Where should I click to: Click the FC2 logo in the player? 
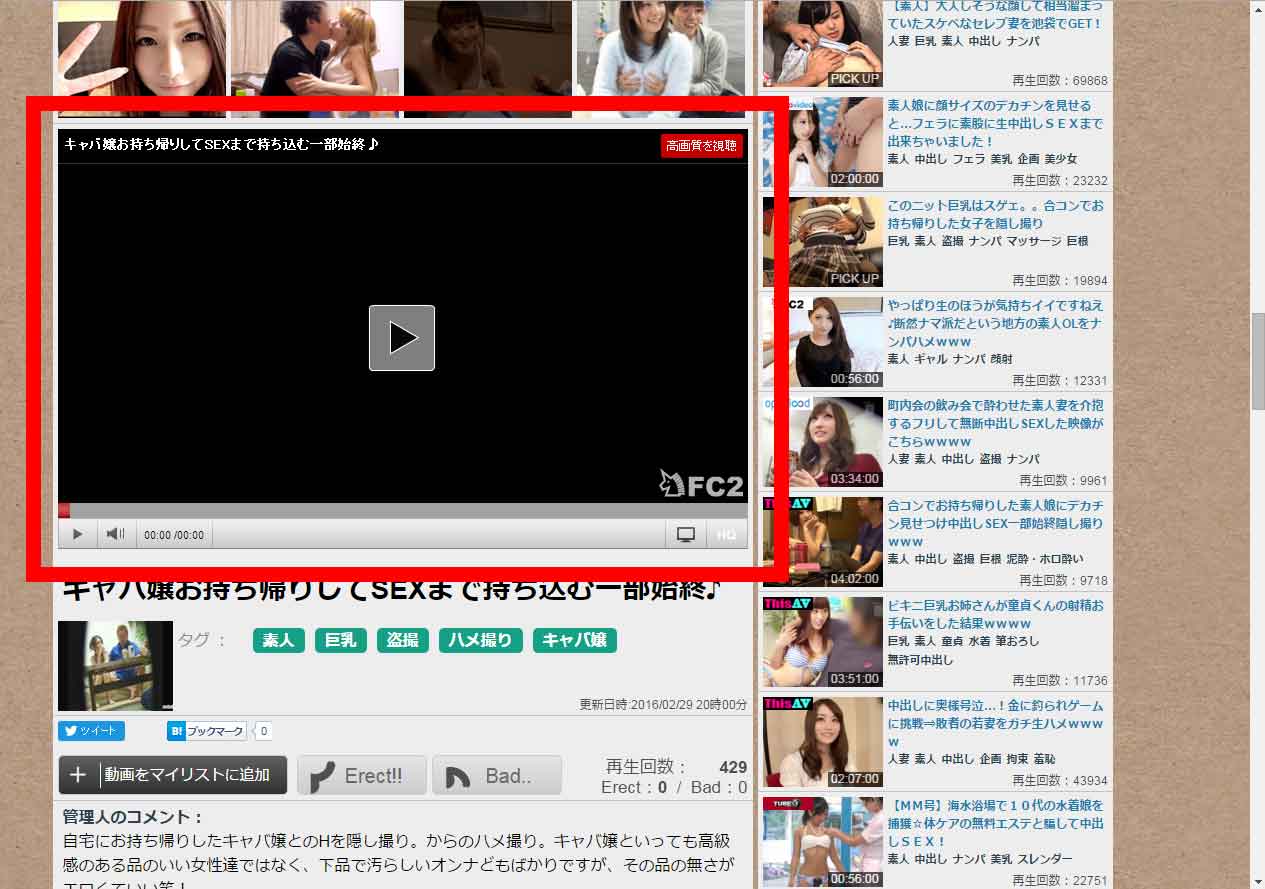click(x=702, y=485)
